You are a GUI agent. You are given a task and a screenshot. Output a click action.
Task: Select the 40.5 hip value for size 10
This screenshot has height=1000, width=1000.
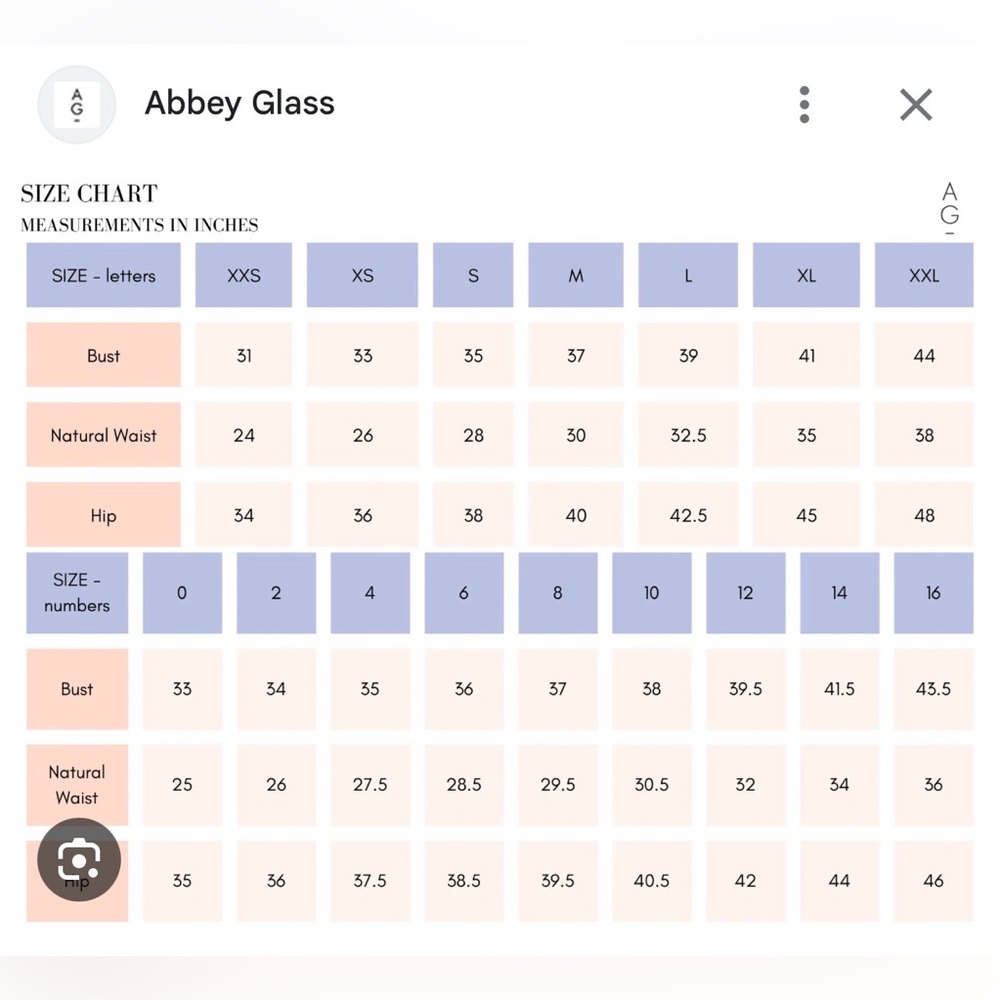click(652, 881)
